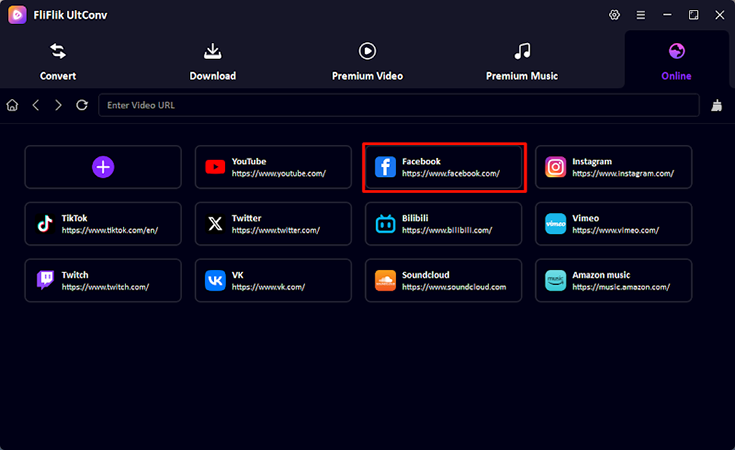
Task: Open the Convert tab
Action: [58, 62]
